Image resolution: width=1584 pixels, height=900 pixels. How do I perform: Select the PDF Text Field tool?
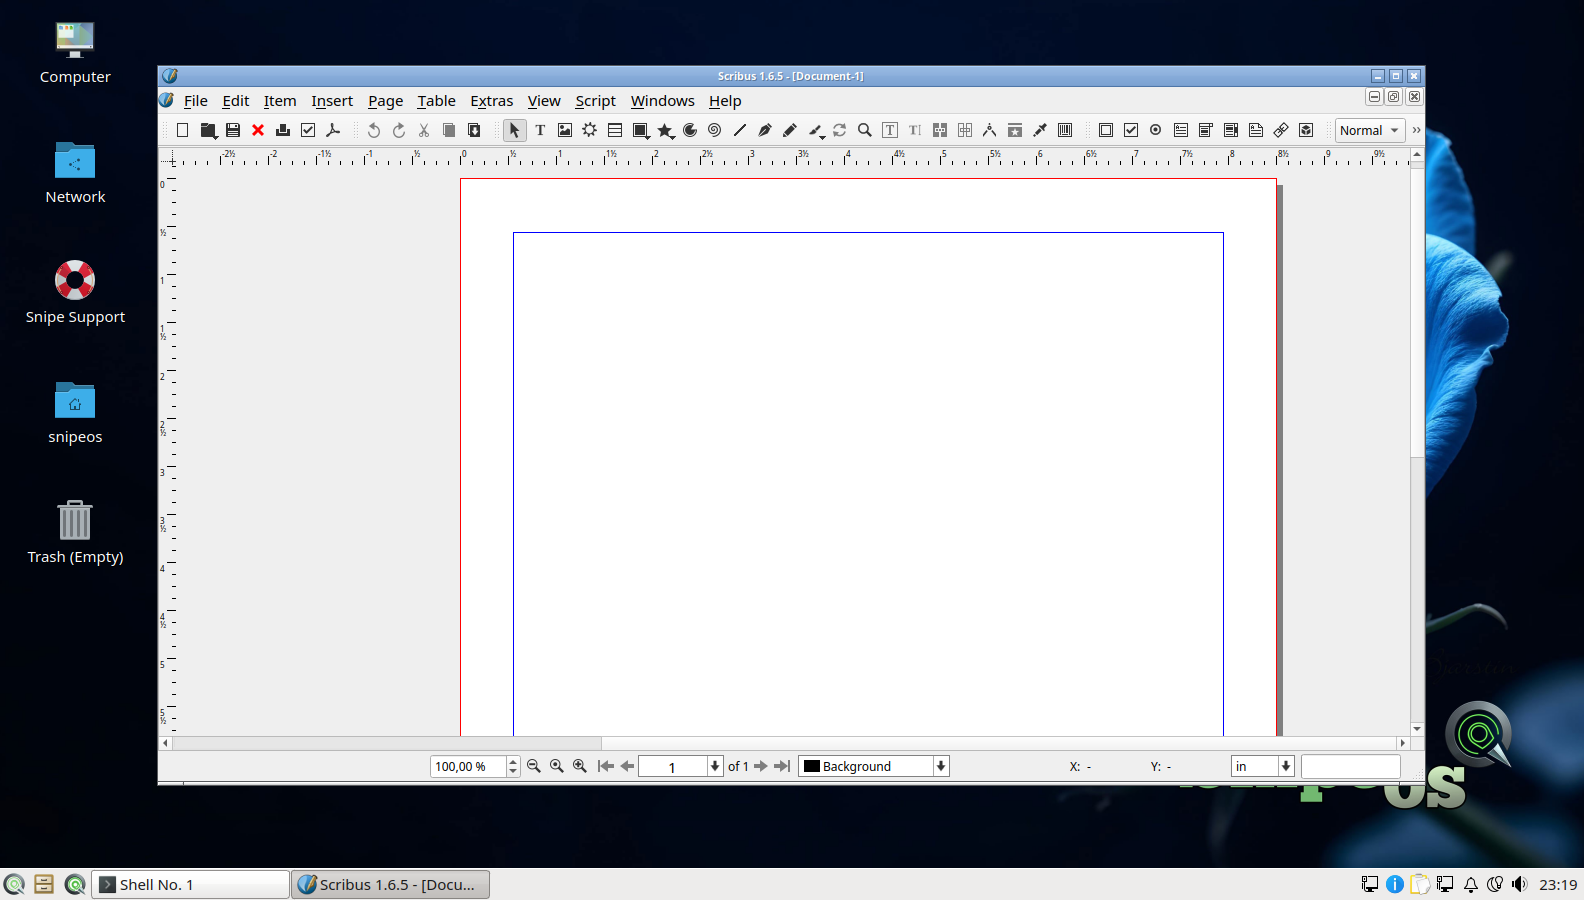tap(1181, 130)
